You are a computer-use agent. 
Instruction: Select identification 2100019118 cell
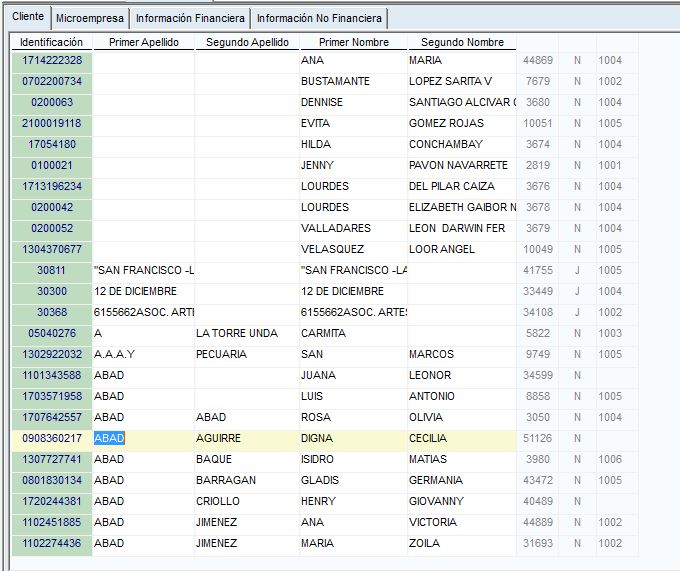tap(52, 124)
